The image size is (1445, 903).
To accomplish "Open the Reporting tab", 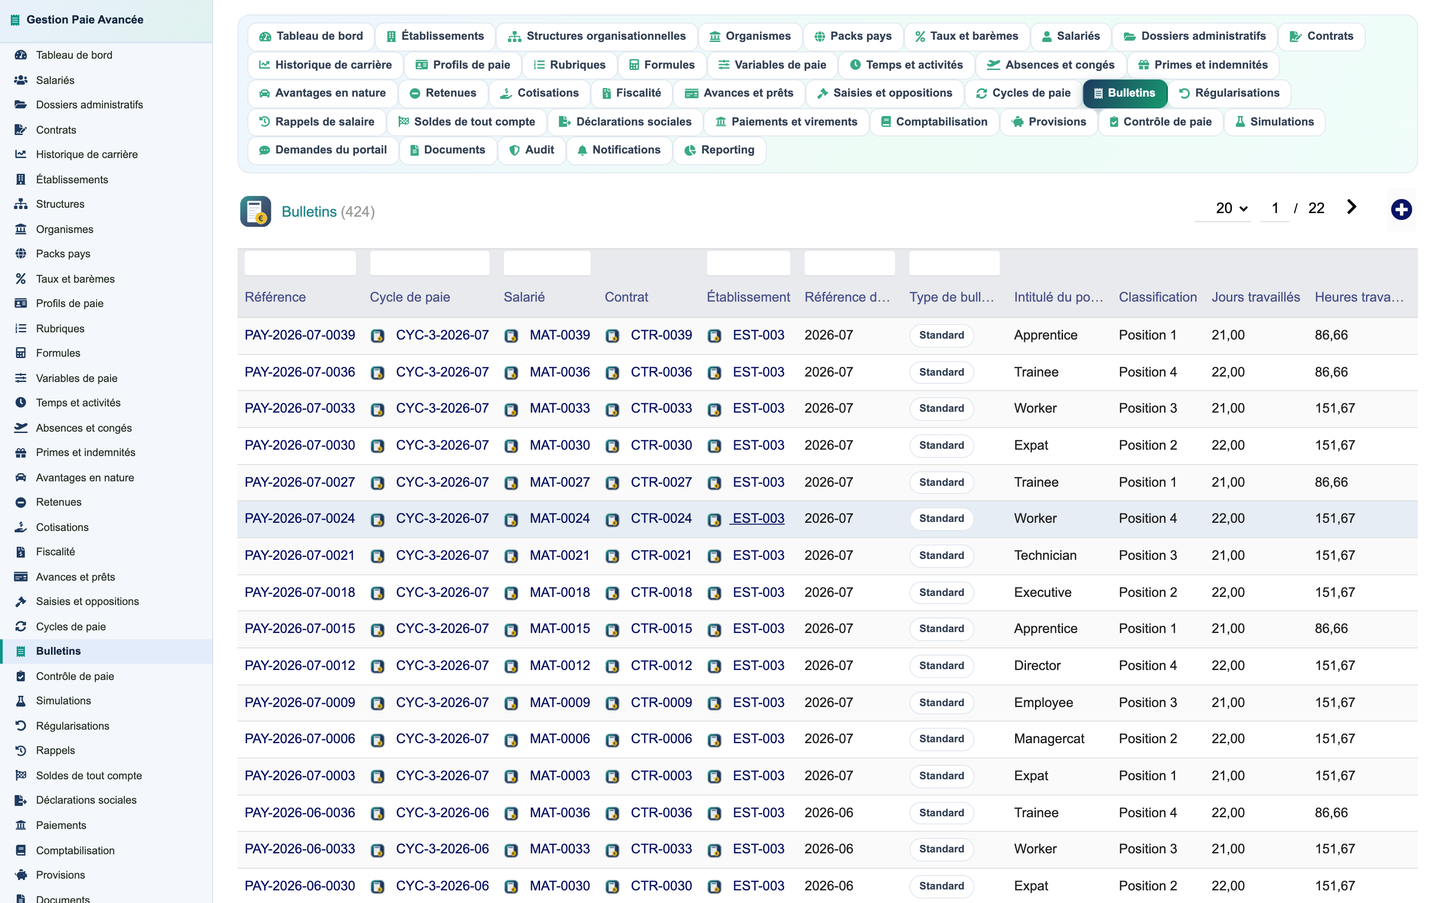I will coord(719,150).
